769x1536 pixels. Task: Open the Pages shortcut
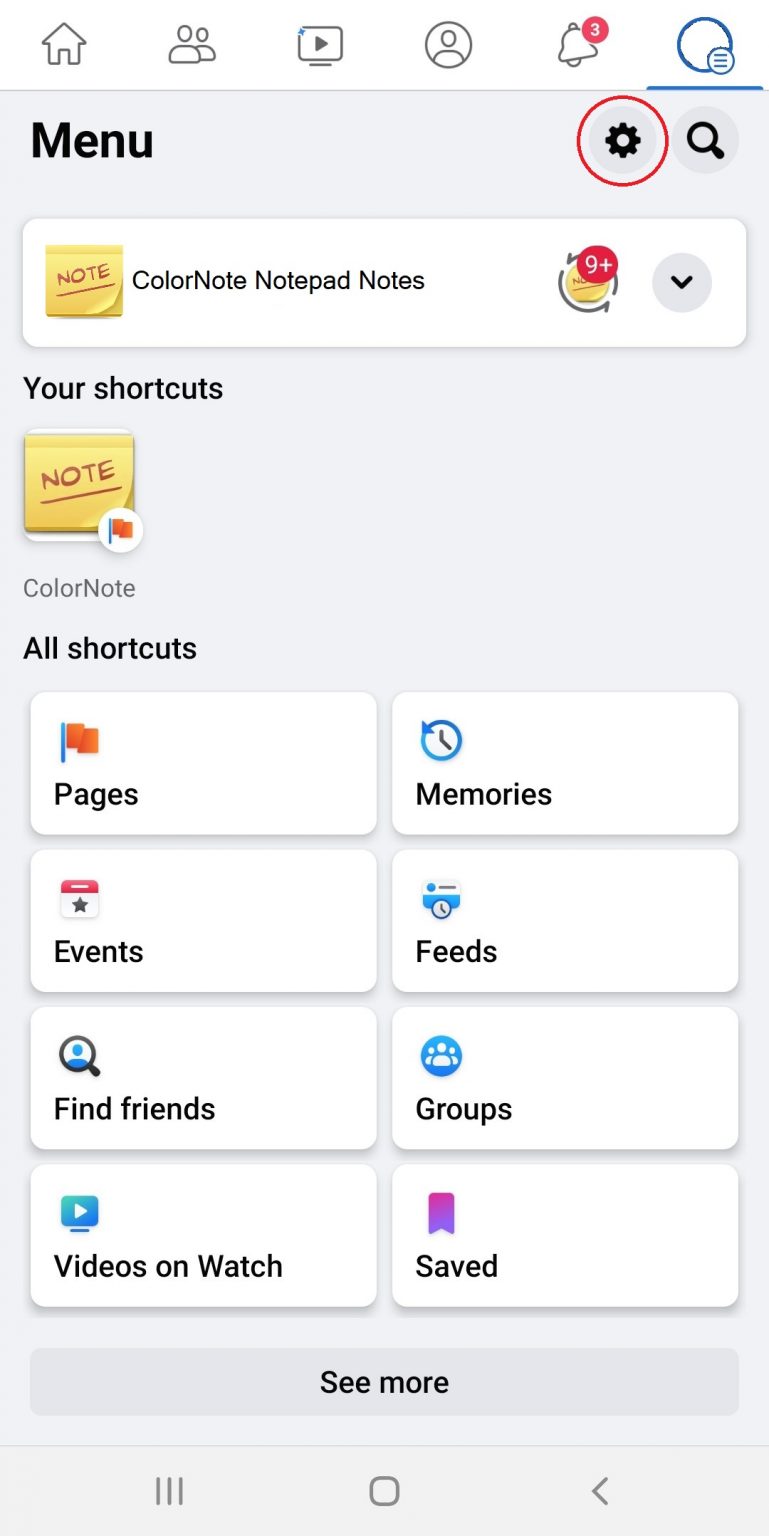tap(204, 763)
